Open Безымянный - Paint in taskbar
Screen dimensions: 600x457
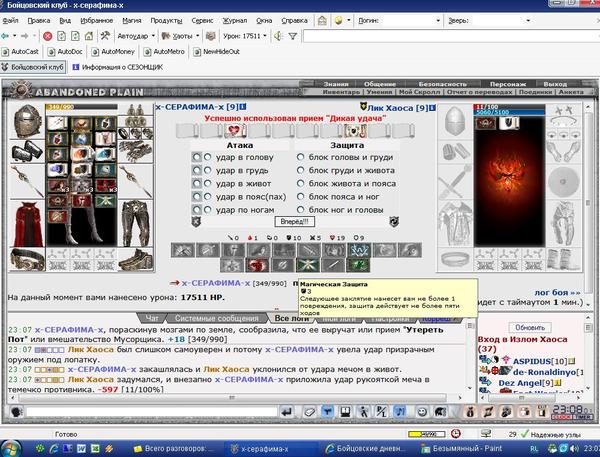[x=462, y=449]
